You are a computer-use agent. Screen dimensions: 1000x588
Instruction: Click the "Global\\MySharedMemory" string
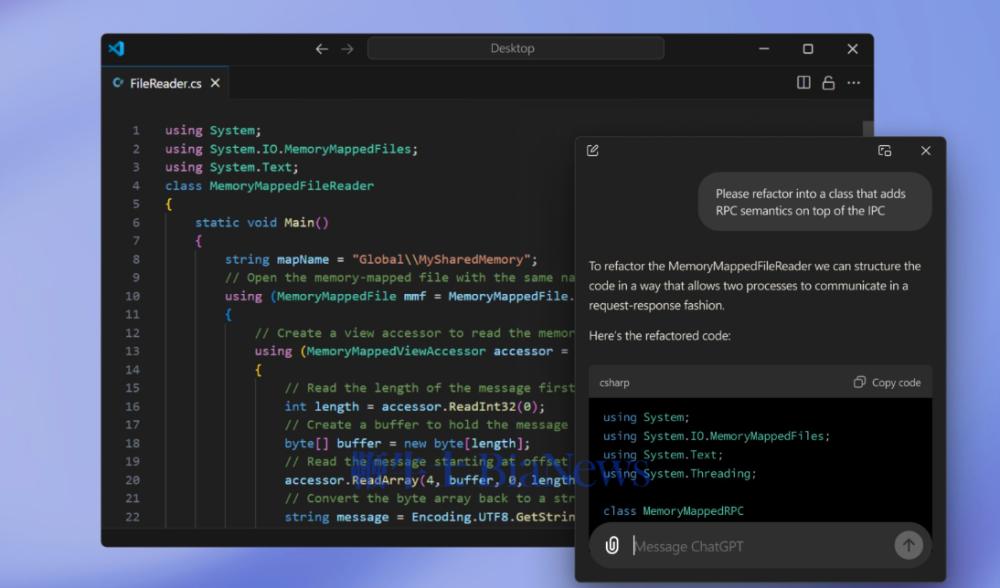tap(442, 259)
